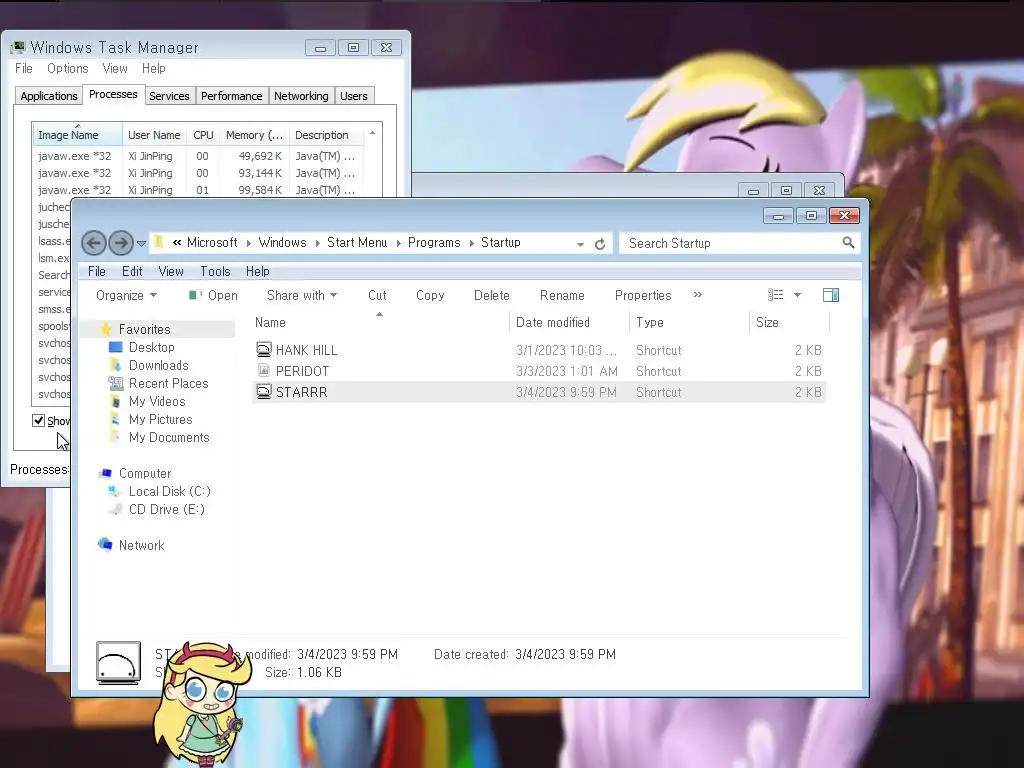The height and width of the screenshot is (768, 1024).
Task: Click the folder icon in address bar
Action: pyautogui.click(x=159, y=243)
